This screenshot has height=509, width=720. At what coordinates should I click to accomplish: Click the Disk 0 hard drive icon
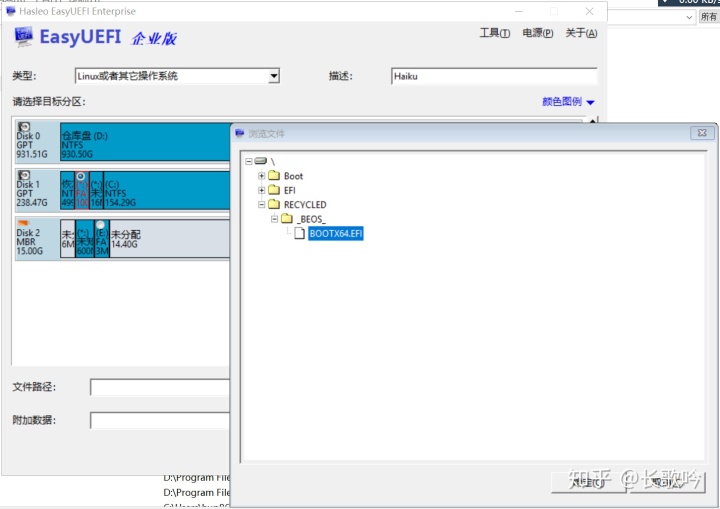tap(23, 127)
